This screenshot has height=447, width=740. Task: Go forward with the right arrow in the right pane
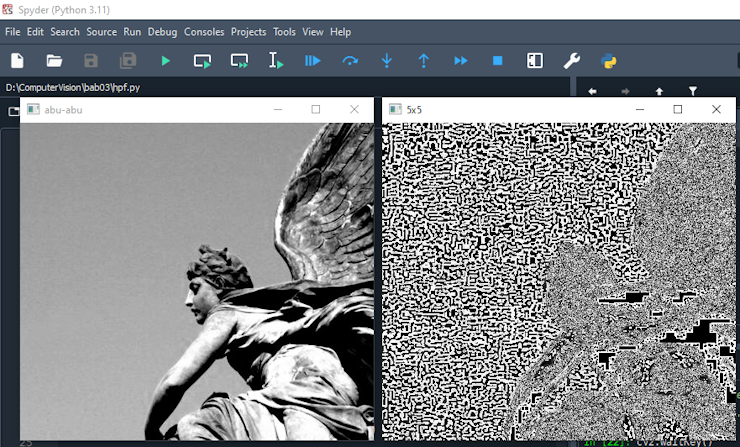pyautogui.click(x=625, y=91)
